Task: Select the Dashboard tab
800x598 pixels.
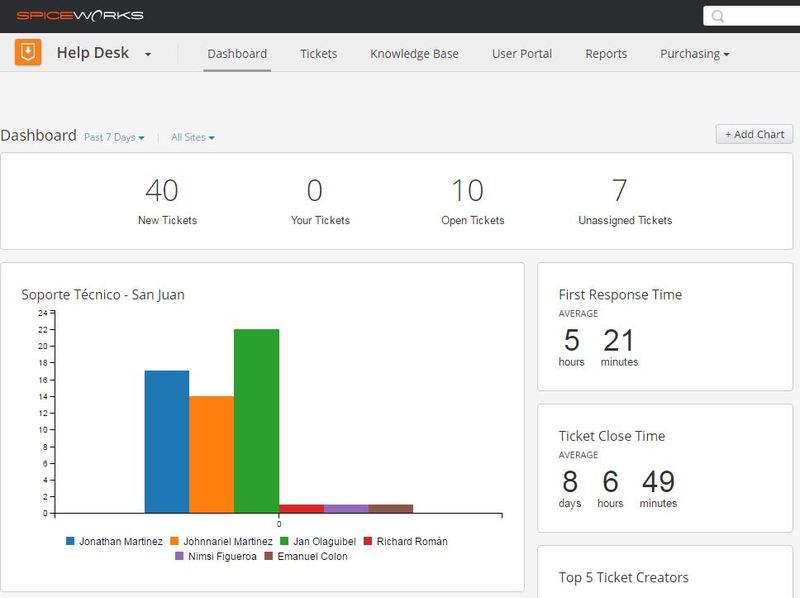Action: click(x=236, y=53)
